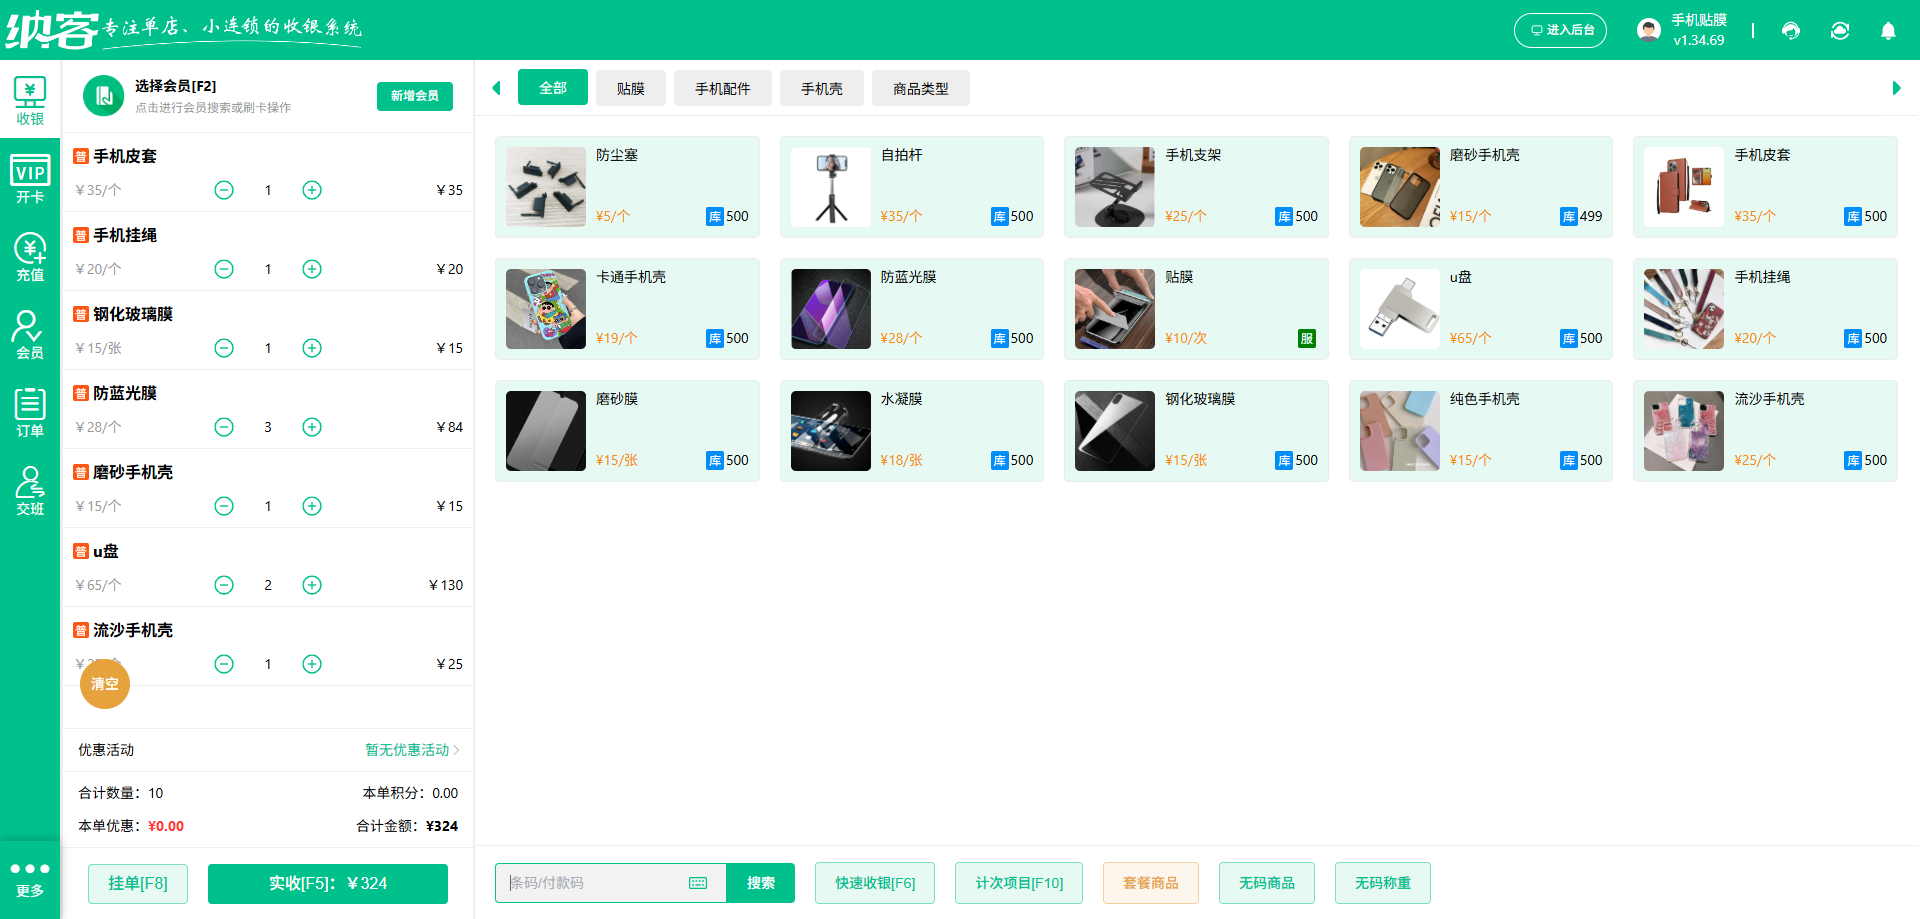Screen dimensions: 1920x919
Task: Increase quantity of 钢化玻璃膜 in cart
Action: 312,348
